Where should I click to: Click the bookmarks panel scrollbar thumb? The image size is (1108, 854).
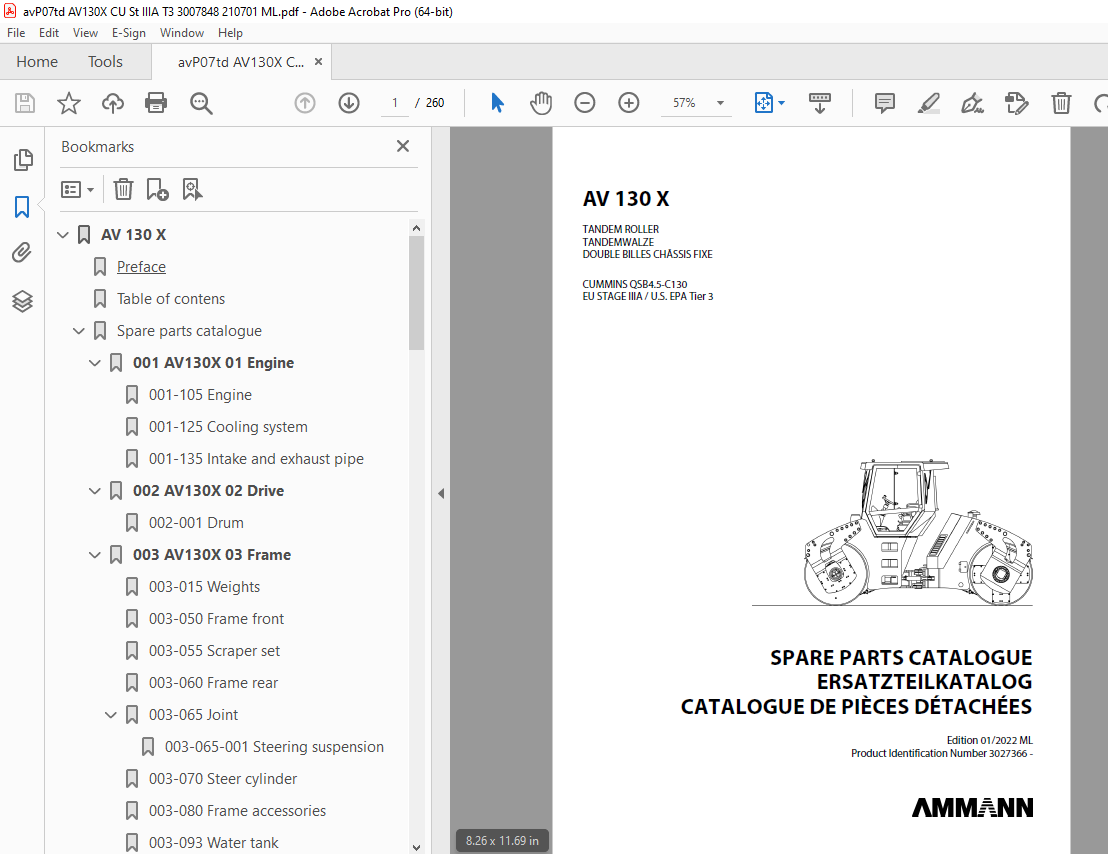(416, 292)
